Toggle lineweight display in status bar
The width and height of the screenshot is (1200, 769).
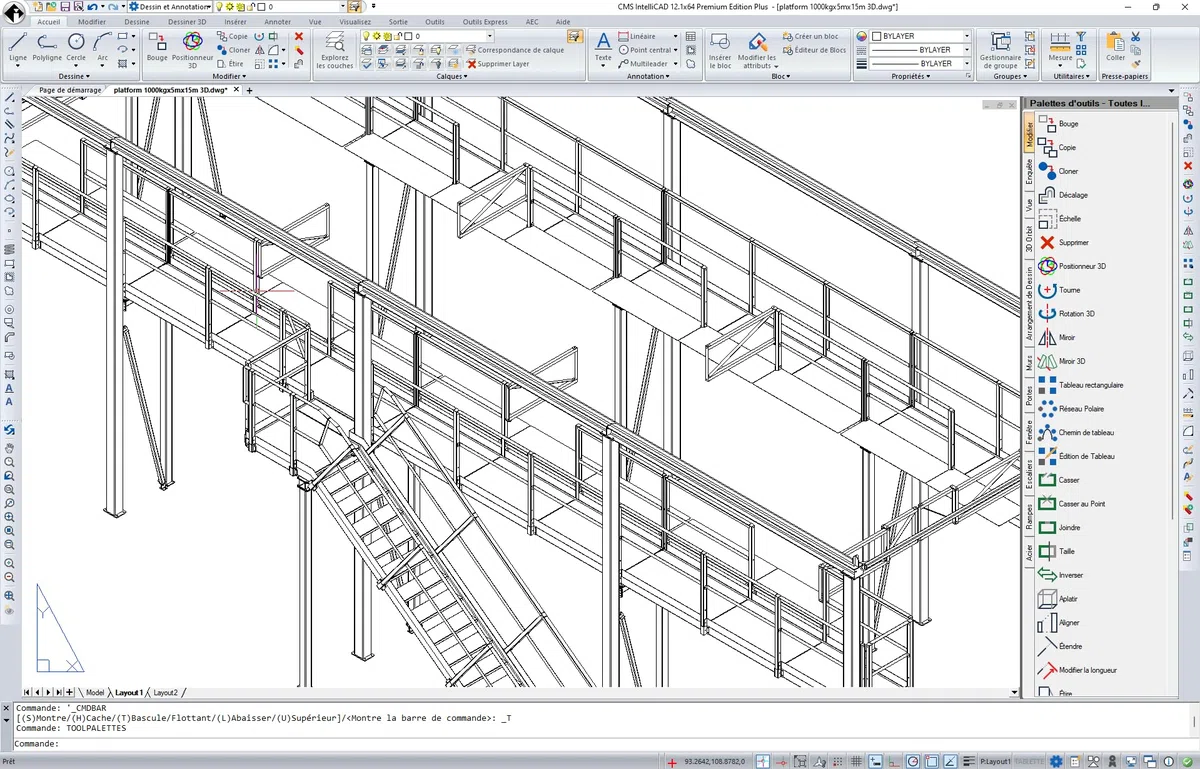click(968, 761)
